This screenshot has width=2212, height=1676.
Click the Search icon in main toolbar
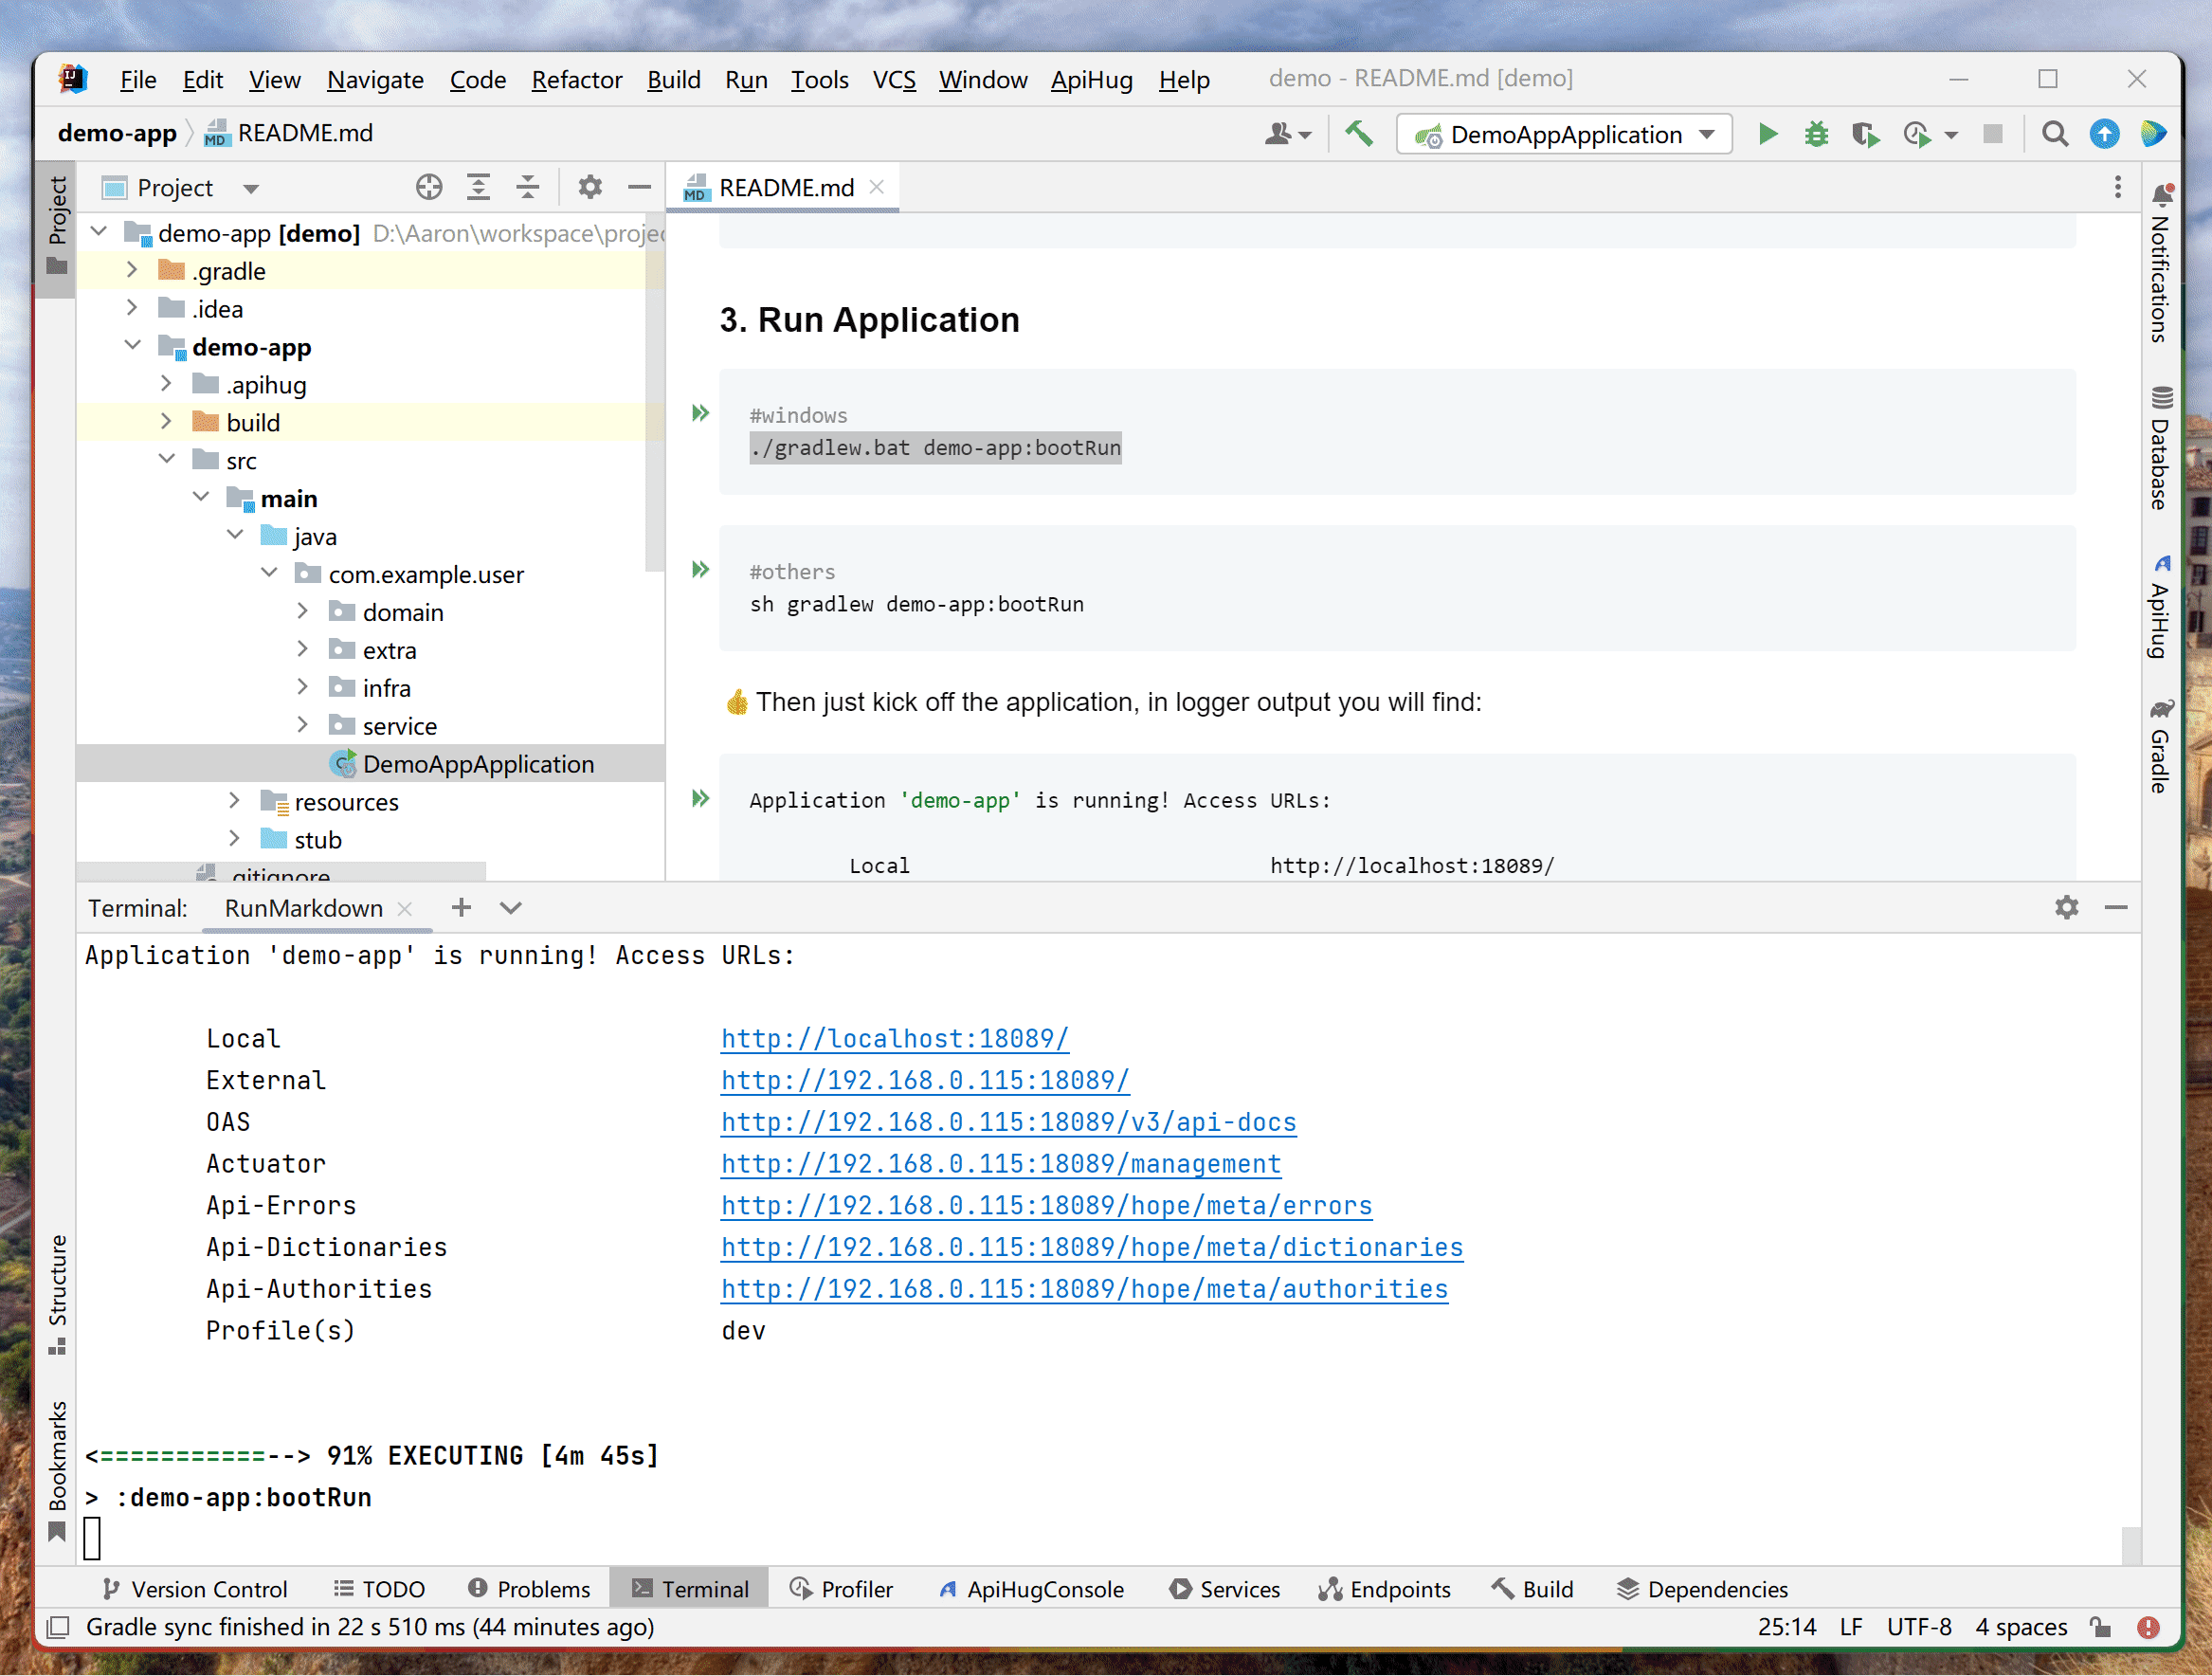point(2056,132)
